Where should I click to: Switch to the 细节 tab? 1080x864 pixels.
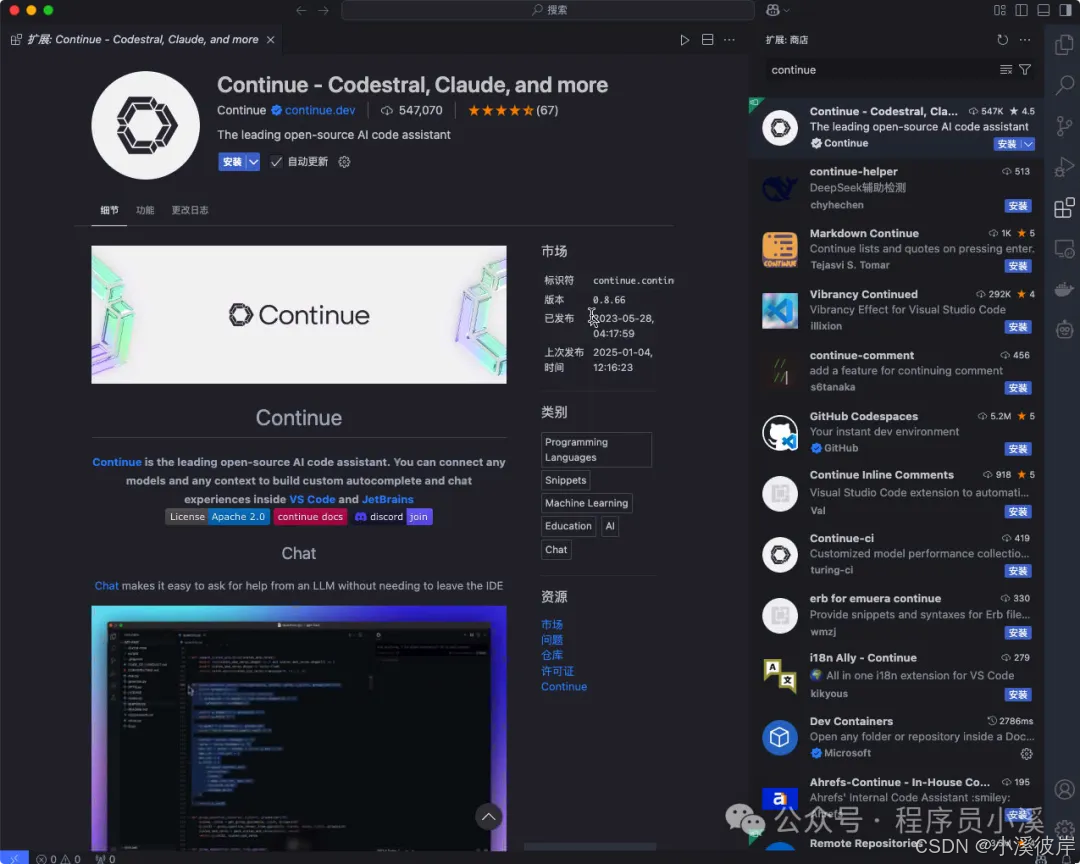coord(109,210)
